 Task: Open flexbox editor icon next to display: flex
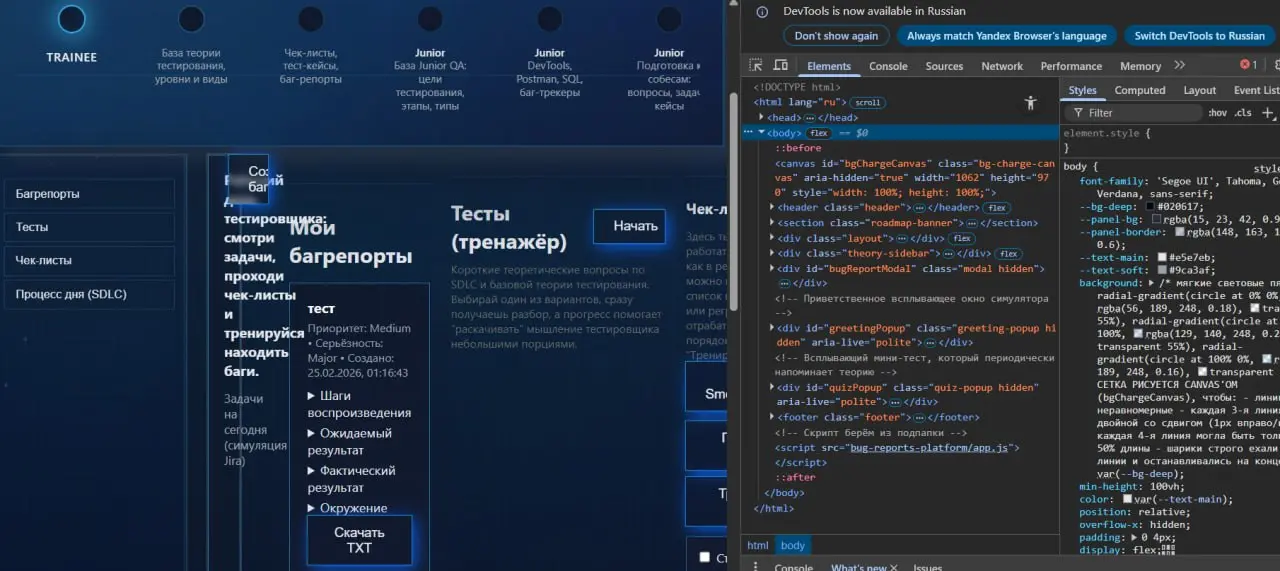[x=1169, y=549]
